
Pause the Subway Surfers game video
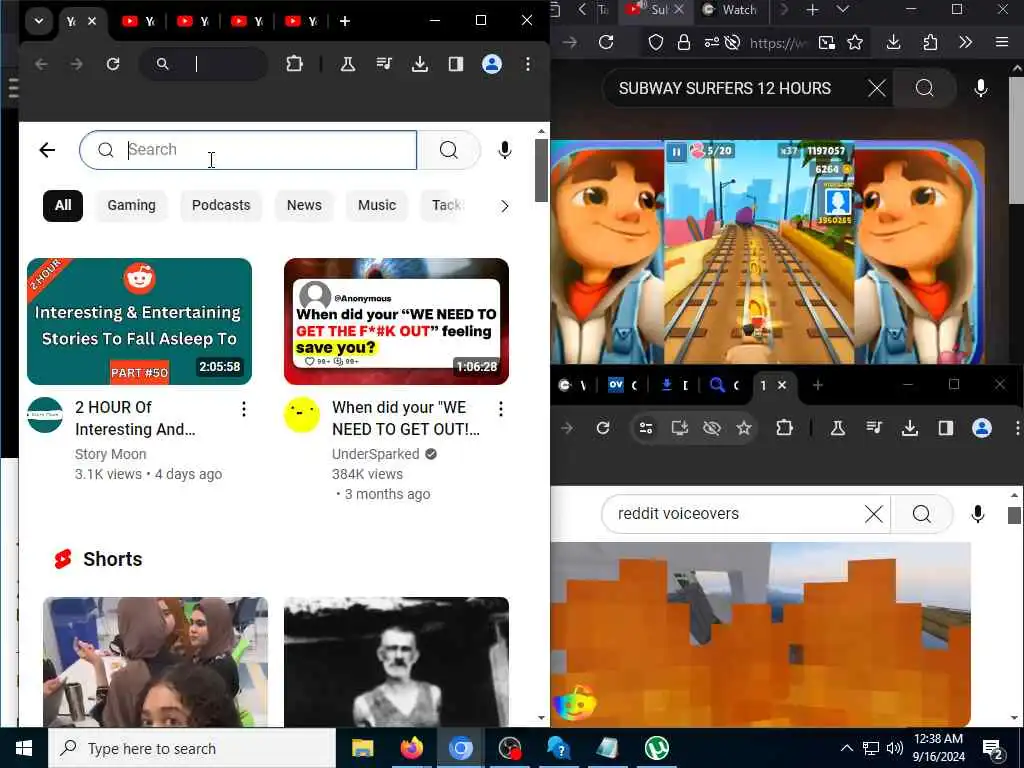[676, 152]
